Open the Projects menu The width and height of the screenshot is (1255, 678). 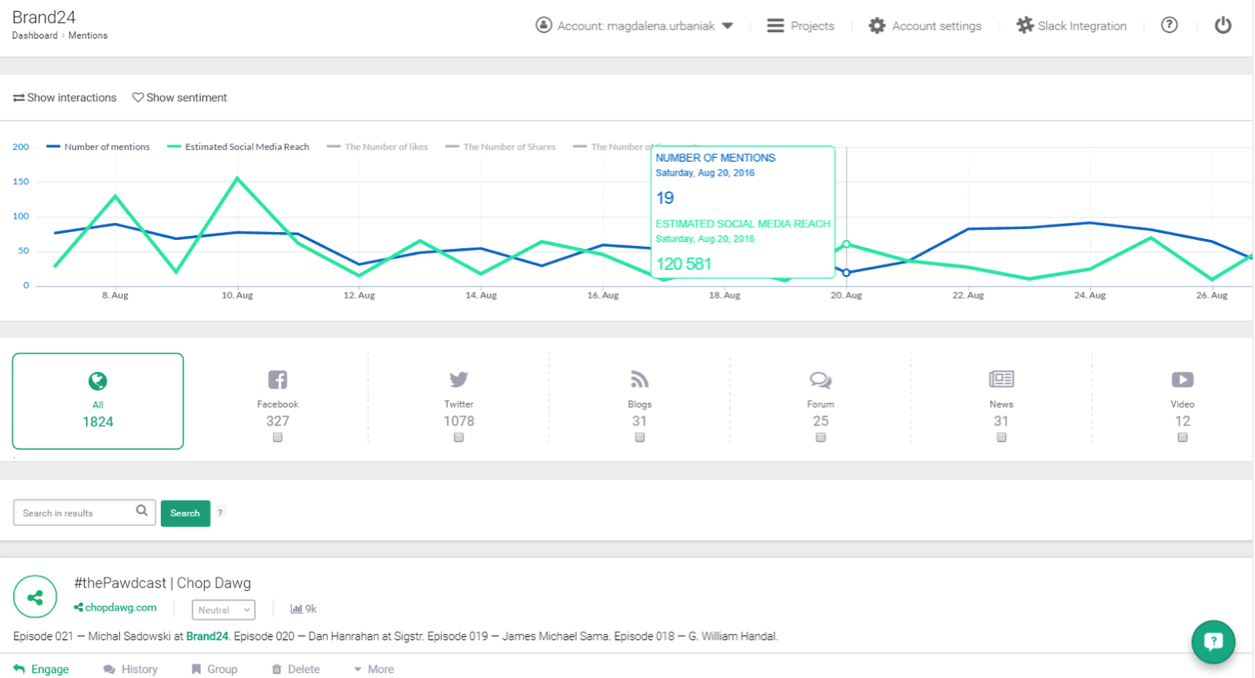pyautogui.click(x=800, y=26)
